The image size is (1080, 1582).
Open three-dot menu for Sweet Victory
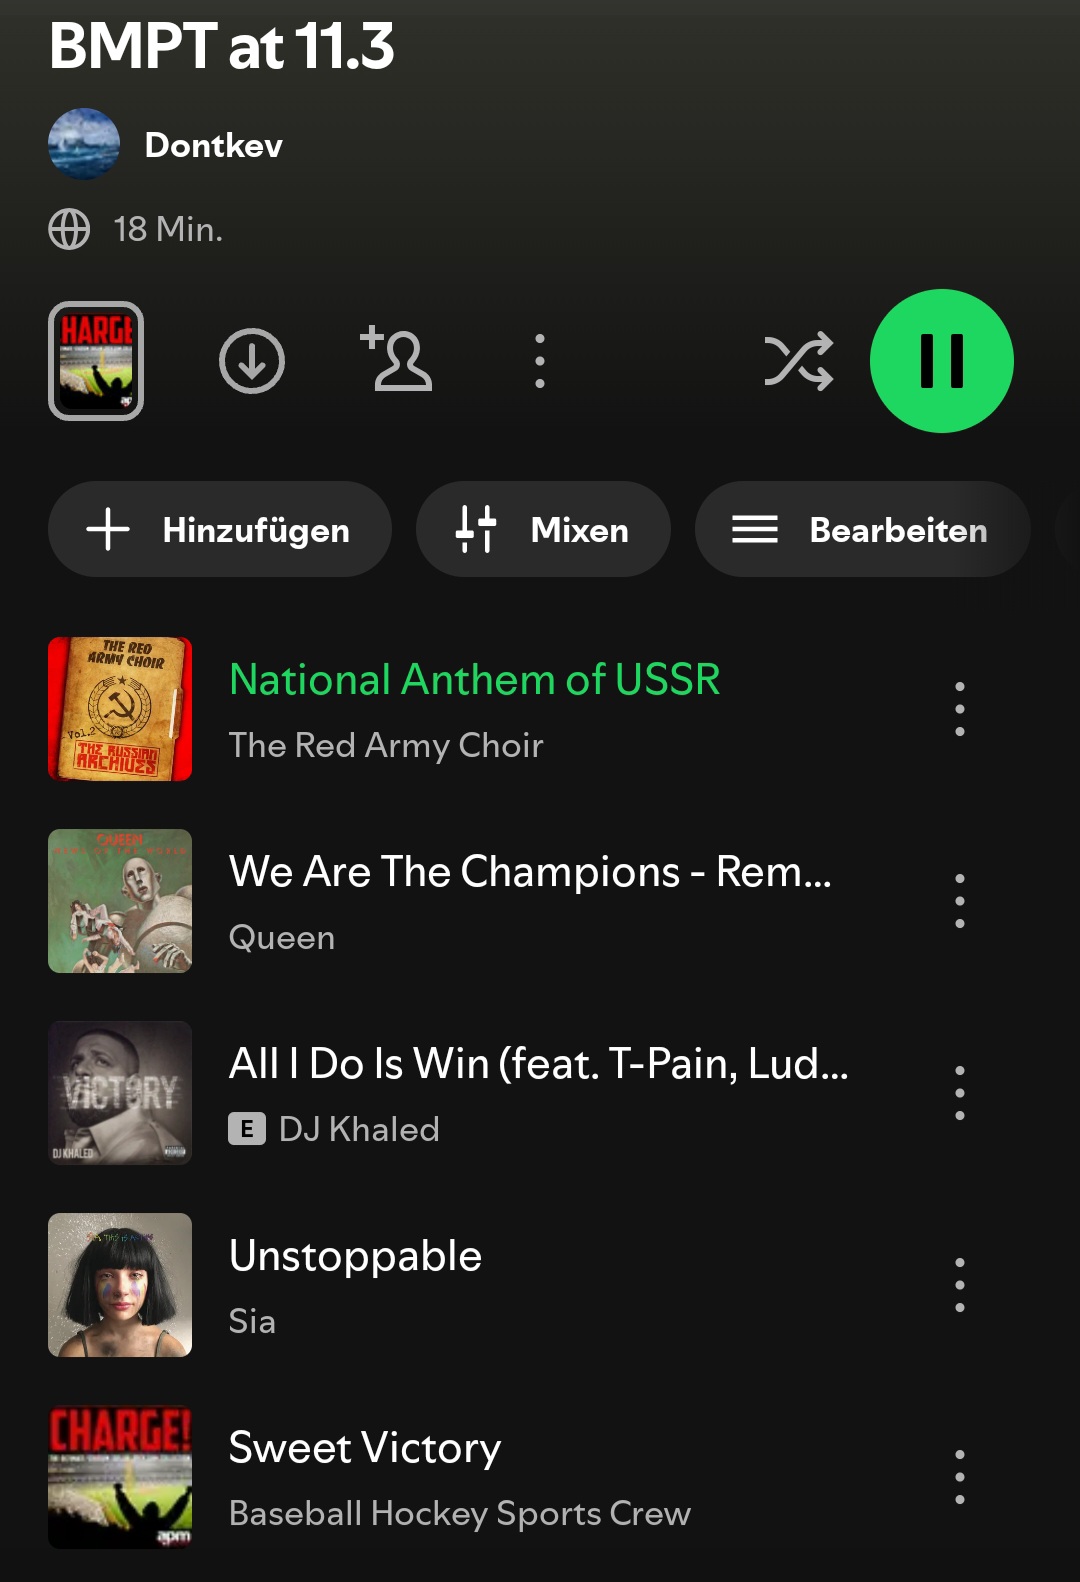coord(960,1477)
